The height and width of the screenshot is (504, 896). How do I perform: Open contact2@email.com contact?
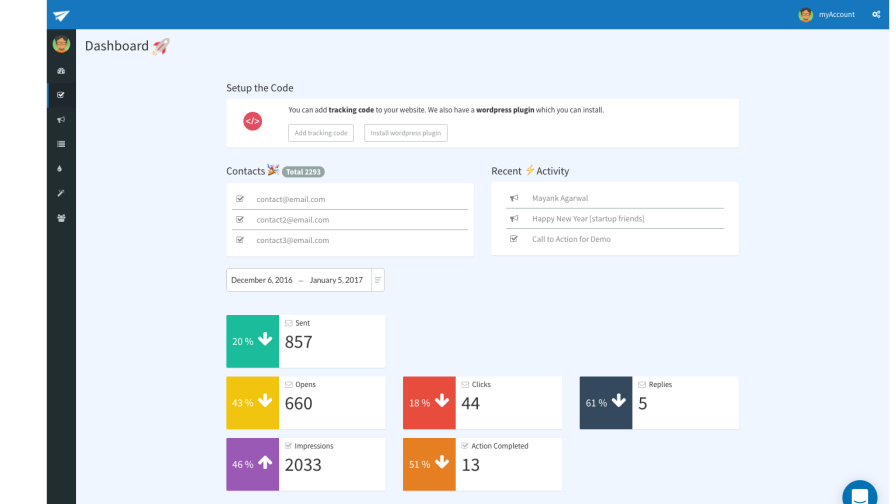[x=293, y=220]
